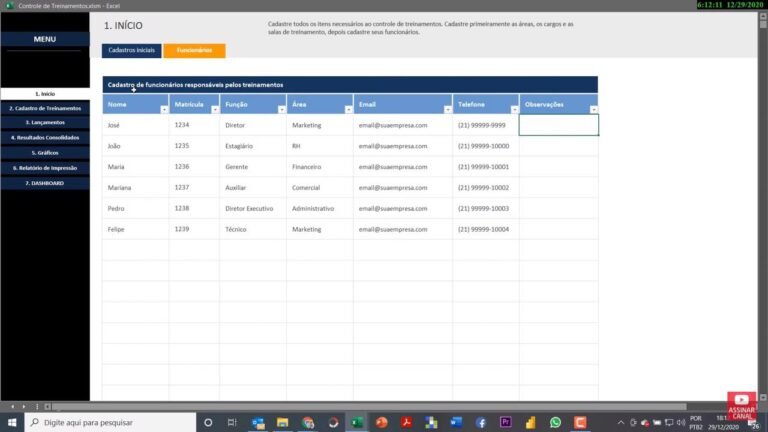The image size is (768, 432).
Task: Click the Gerente function cell
Action: (x=253, y=167)
